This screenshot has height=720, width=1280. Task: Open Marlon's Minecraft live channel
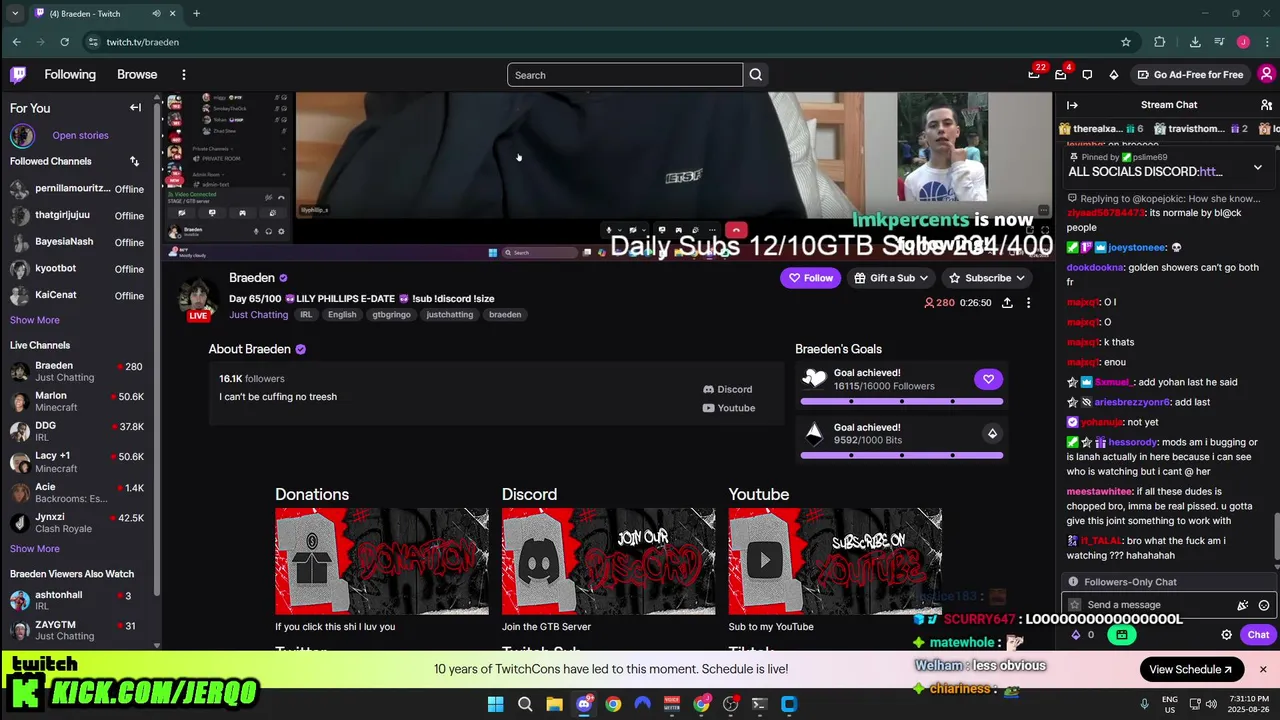(x=77, y=402)
